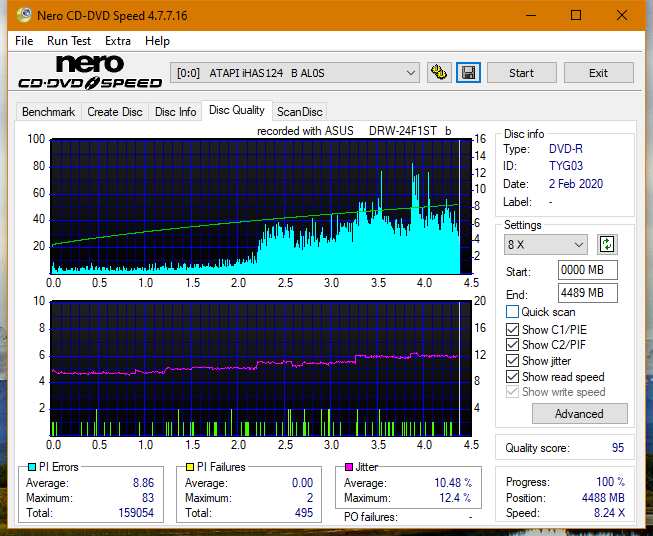Open the File menu
The width and height of the screenshot is (653, 536).
[x=24, y=41]
